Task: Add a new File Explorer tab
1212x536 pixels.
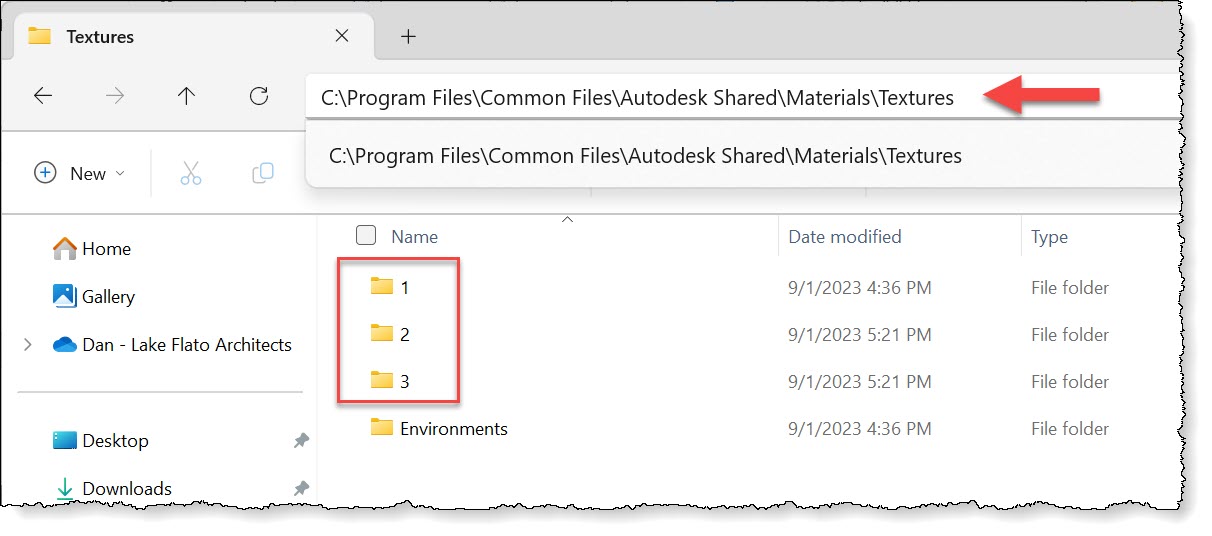Action: pos(407,36)
